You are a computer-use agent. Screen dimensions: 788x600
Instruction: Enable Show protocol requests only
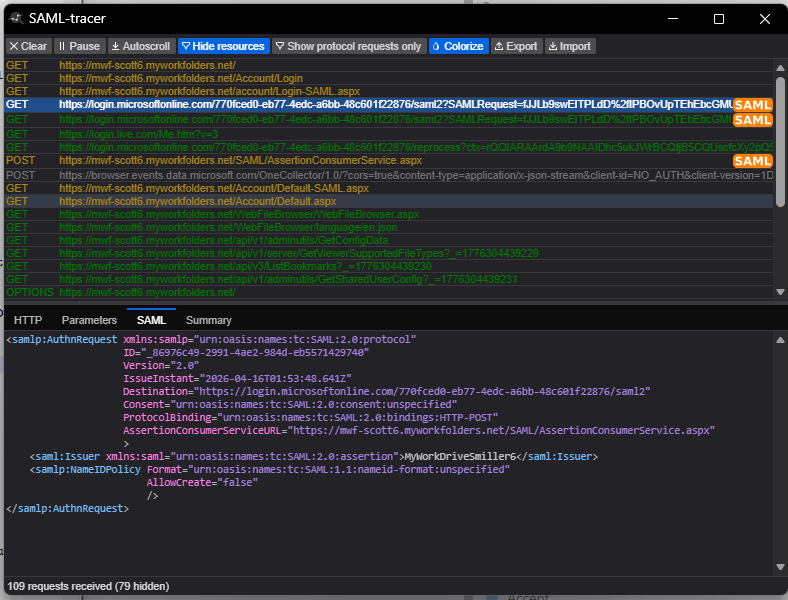click(348, 46)
